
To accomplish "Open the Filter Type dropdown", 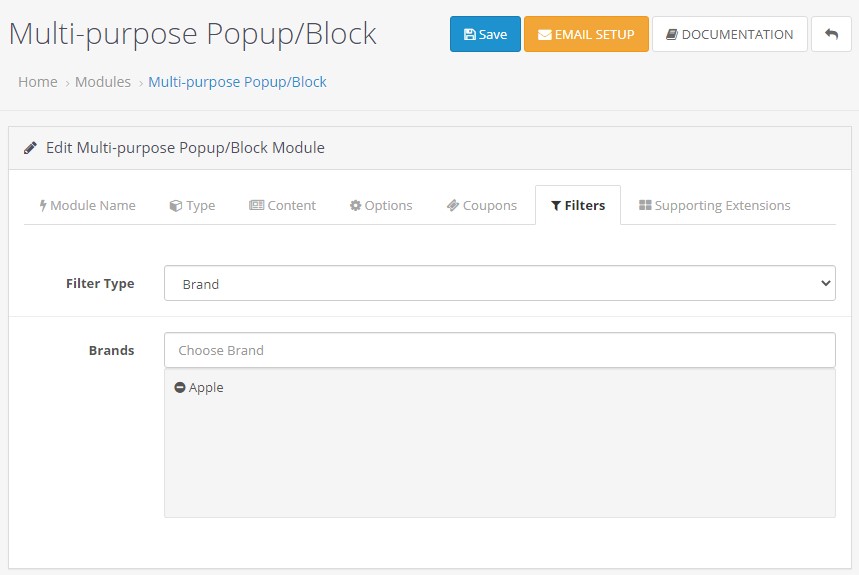I will point(500,283).
